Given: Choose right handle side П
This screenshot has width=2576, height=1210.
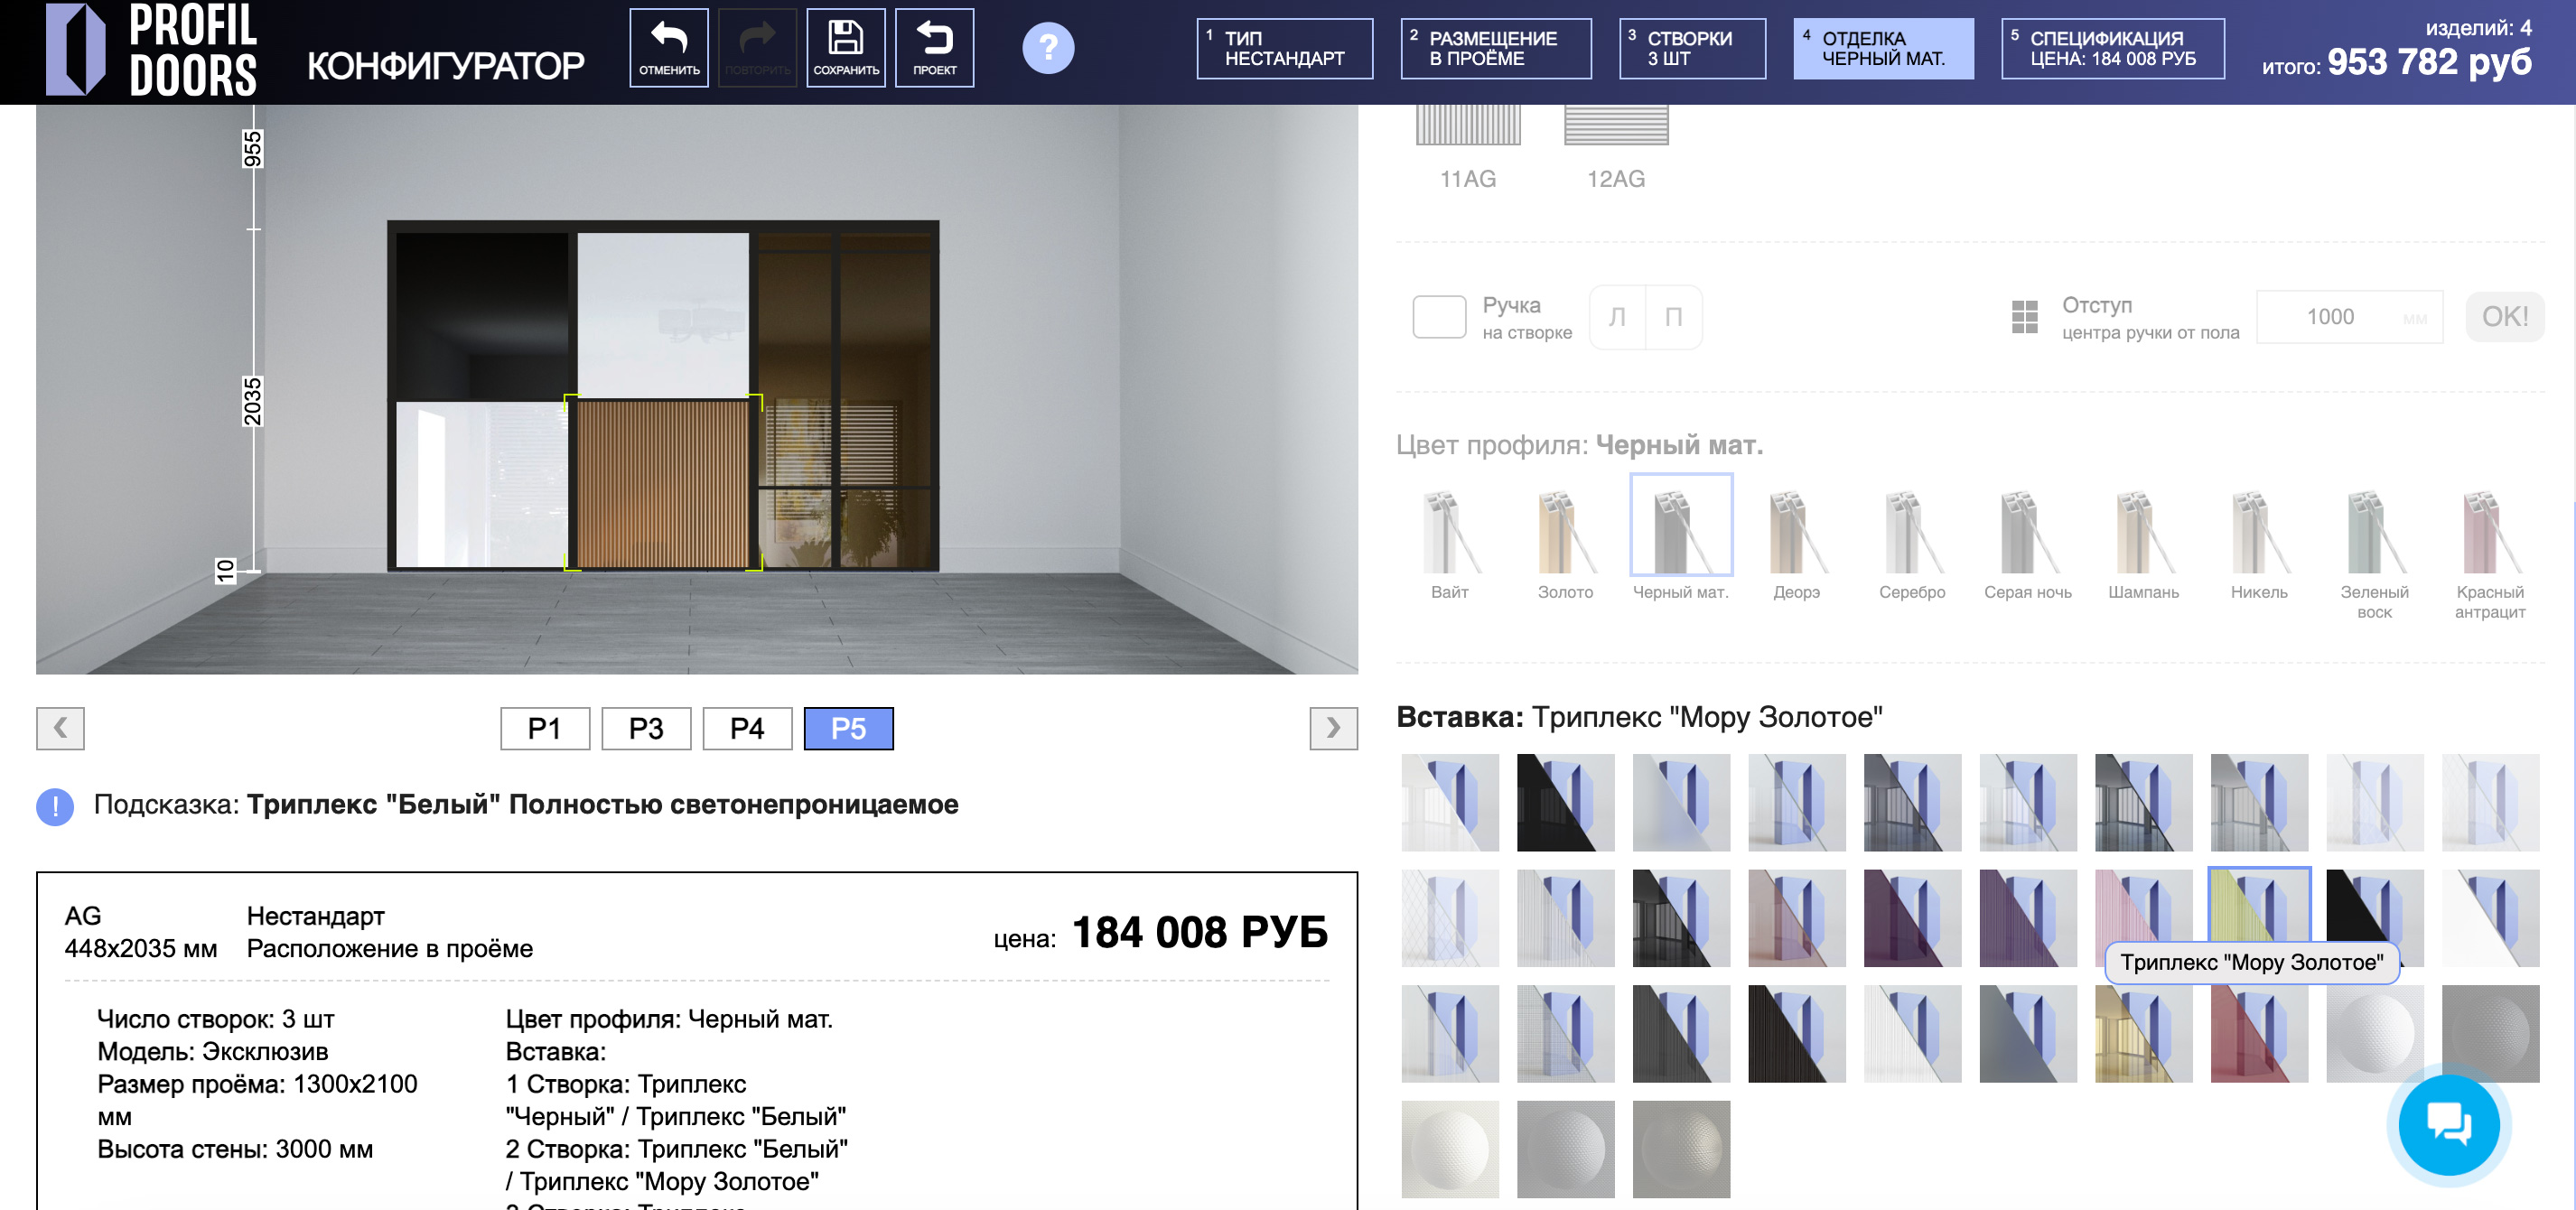Looking at the screenshot, I should pyautogui.click(x=1673, y=317).
